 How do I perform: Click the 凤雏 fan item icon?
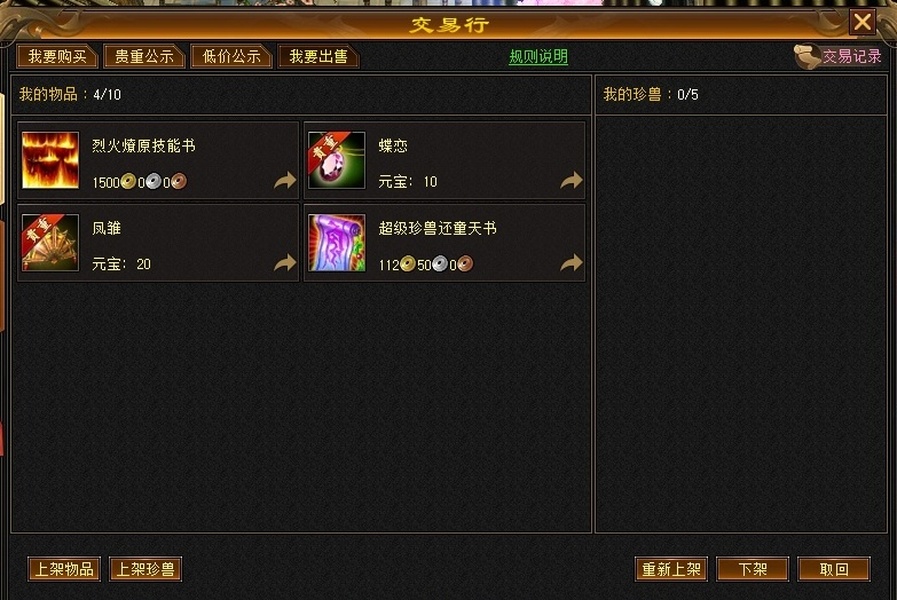coord(50,243)
